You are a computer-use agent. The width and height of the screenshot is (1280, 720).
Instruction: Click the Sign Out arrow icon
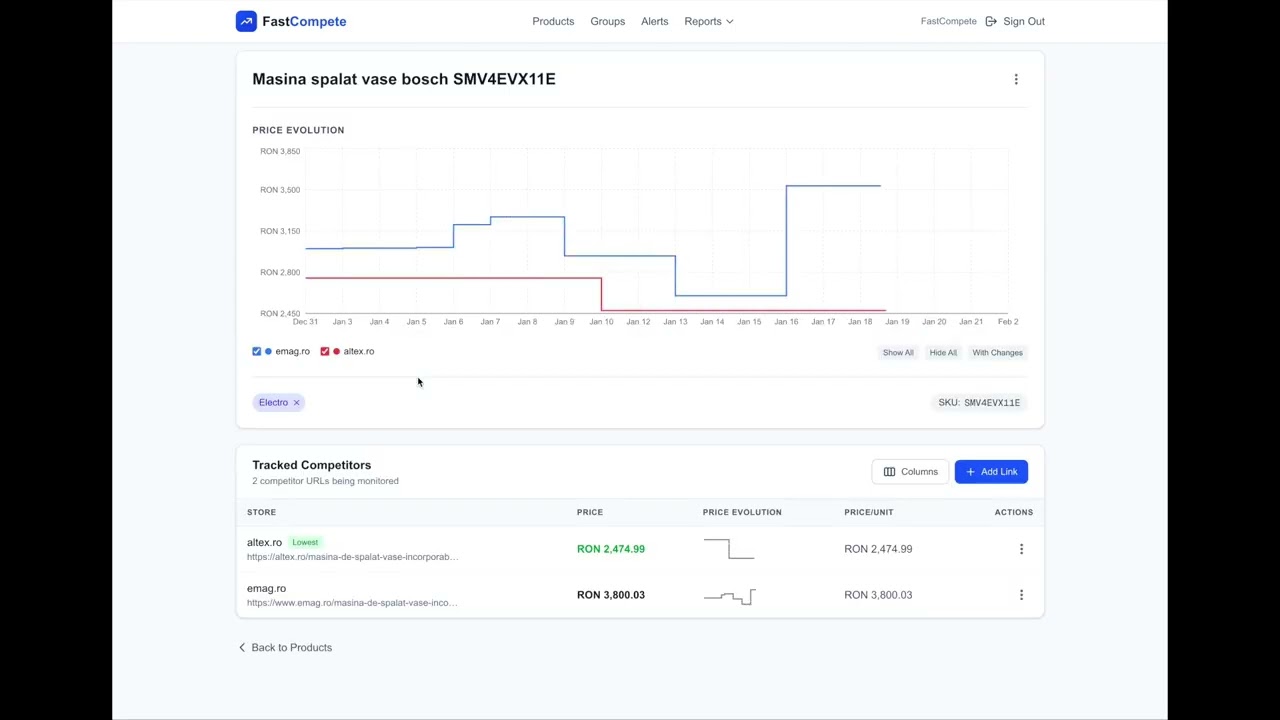click(x=991, y=21)
